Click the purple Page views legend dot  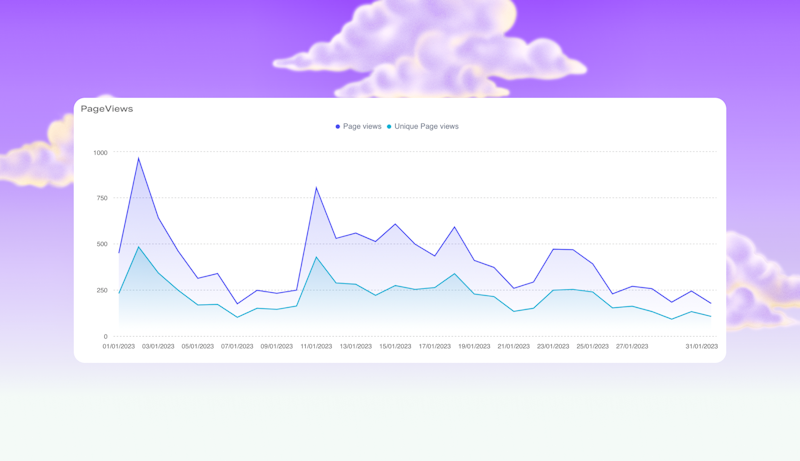point(337,126)
